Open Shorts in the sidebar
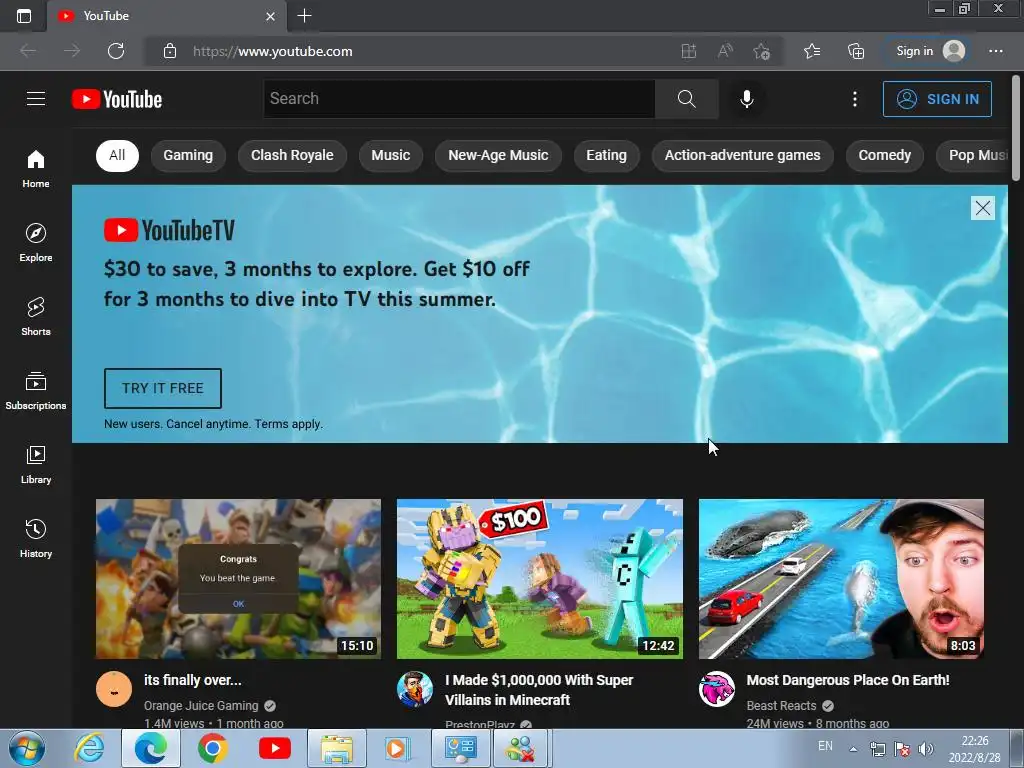 tap(36, 317)
